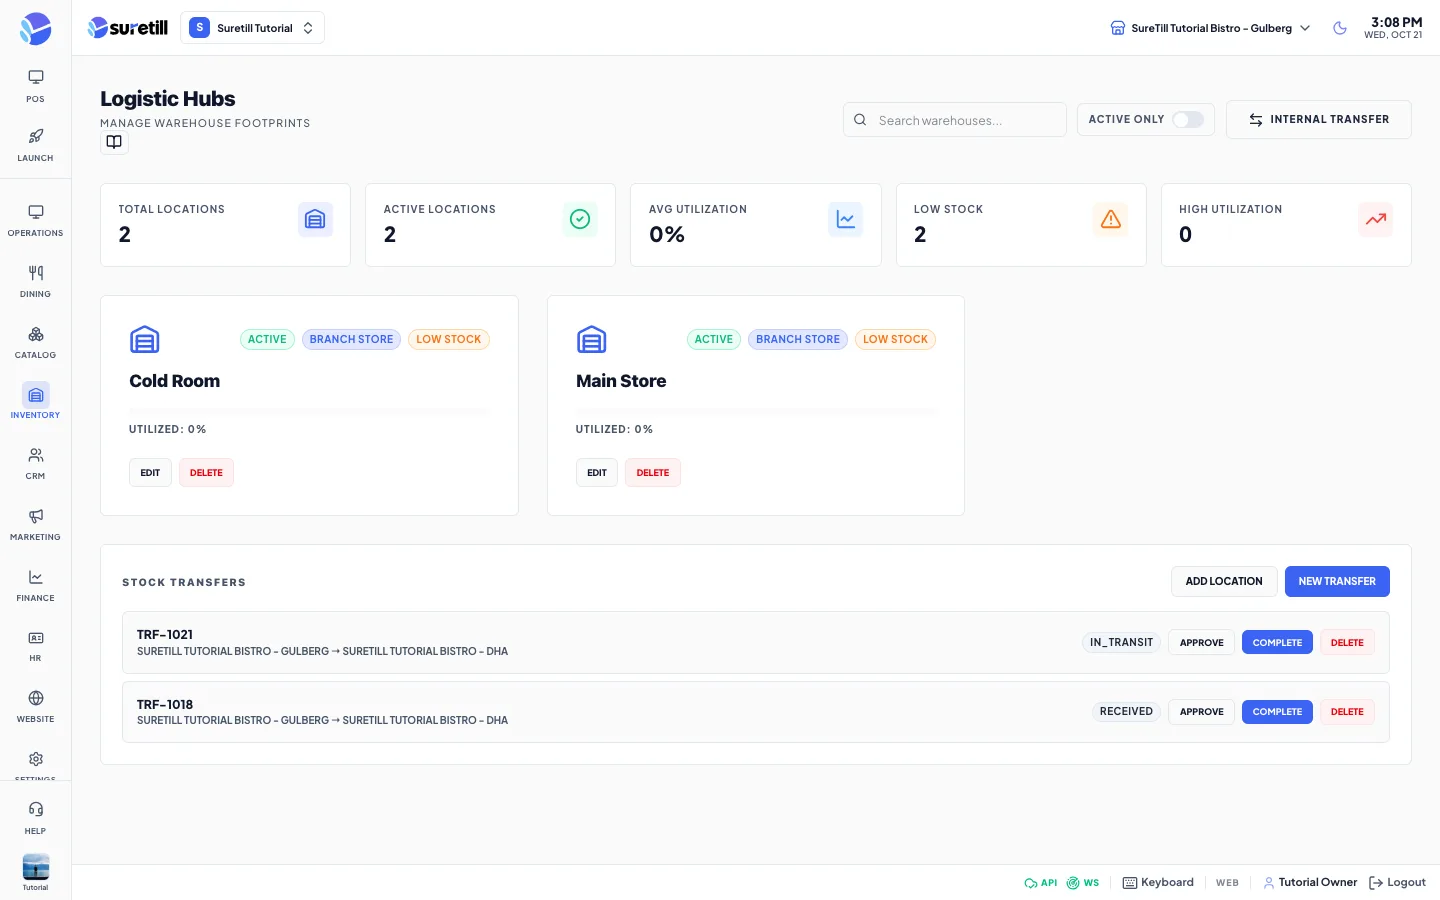Open the Catalog sidebar section
Screen dimensions: 1440x900
(x=35, y=342)
